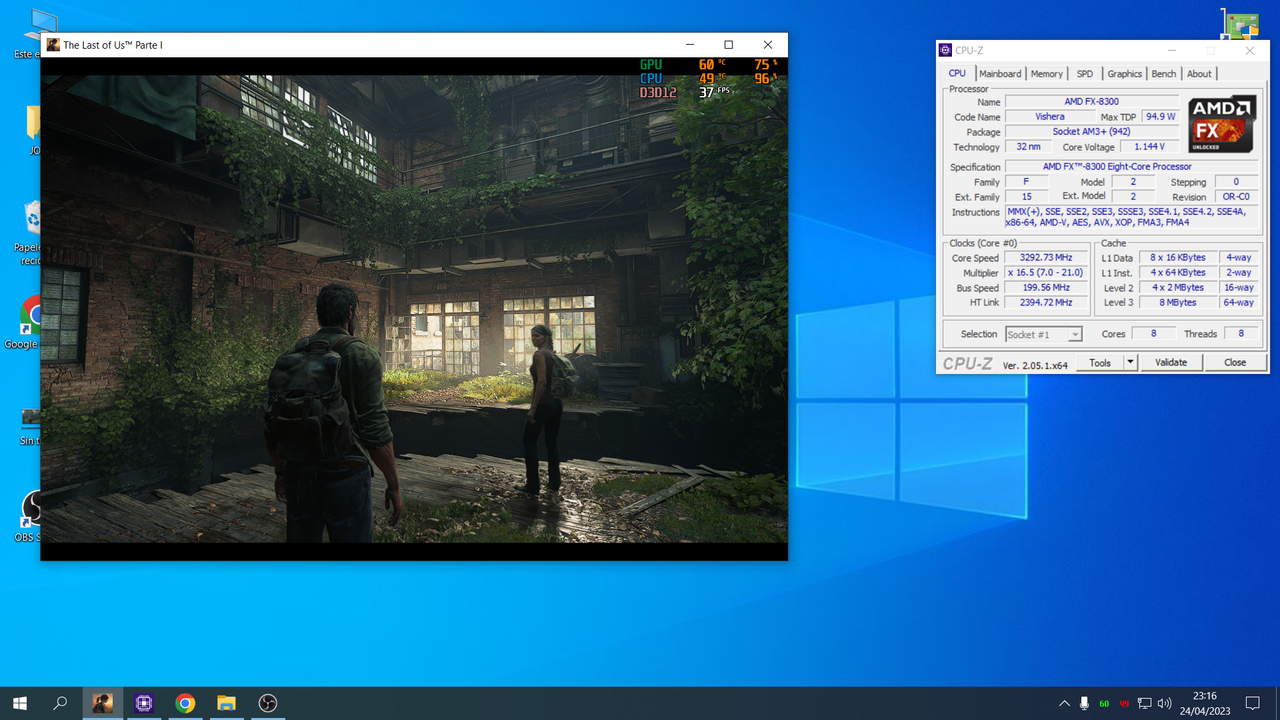Viewport: 1280px width, 720px height.
Task: Open the notification center icon
Action: (1252, 703)
